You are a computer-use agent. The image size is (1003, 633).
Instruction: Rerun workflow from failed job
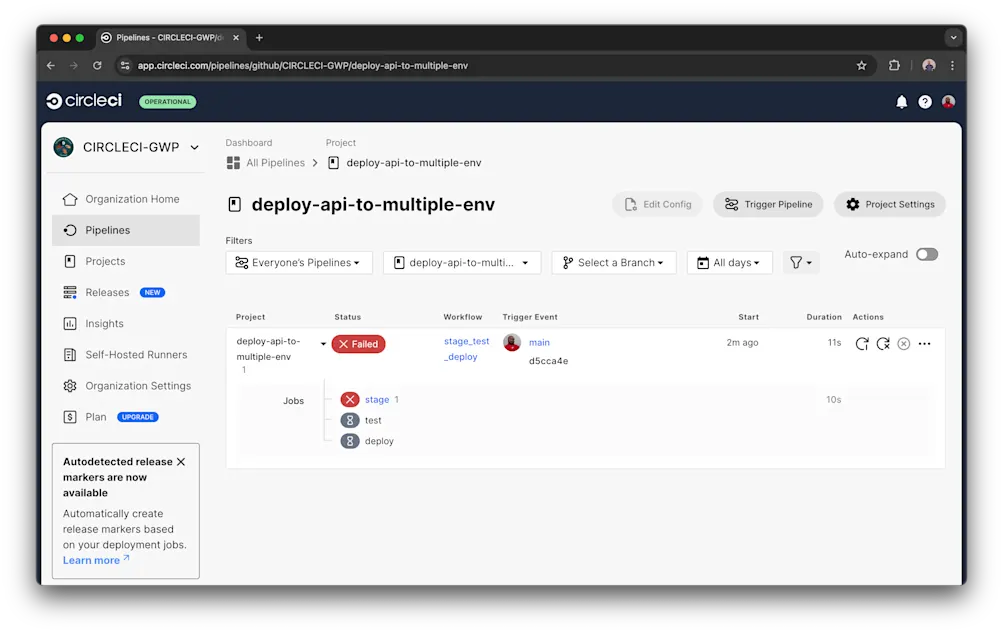[x=883, y=343]
